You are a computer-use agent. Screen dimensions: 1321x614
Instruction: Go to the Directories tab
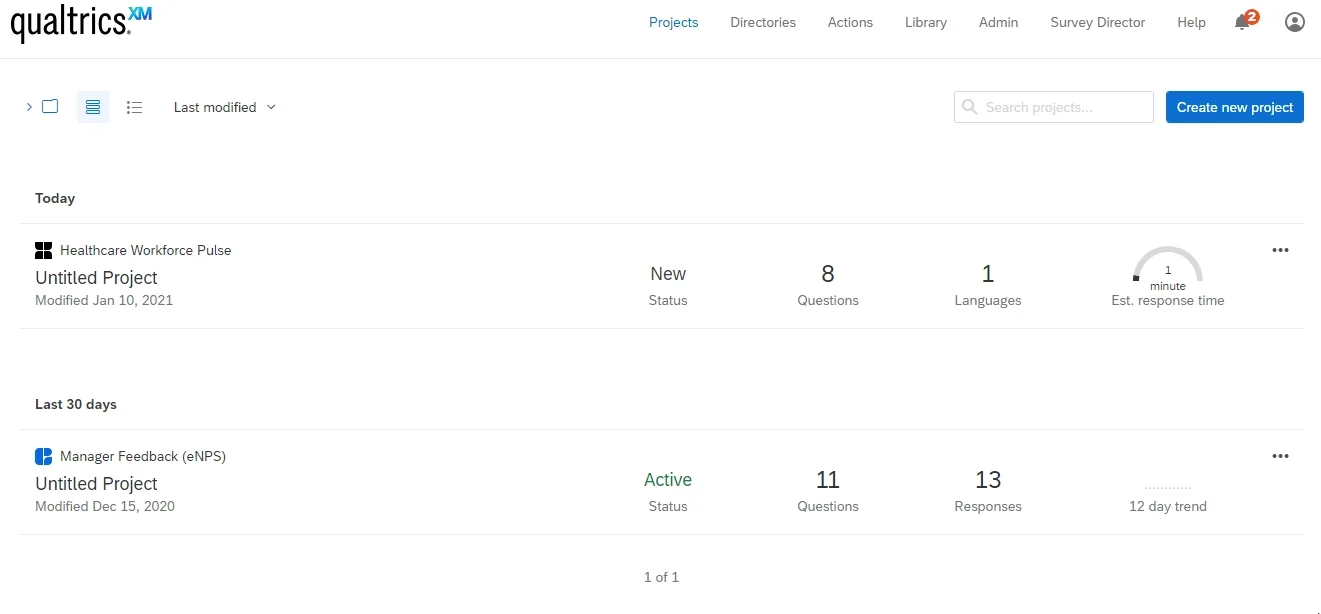pos(763,22)
